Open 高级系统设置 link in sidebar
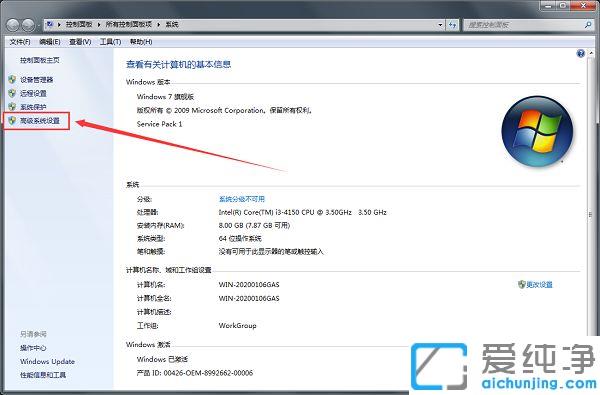The width and height of the screenshot is (600, 395). point(40,121)
